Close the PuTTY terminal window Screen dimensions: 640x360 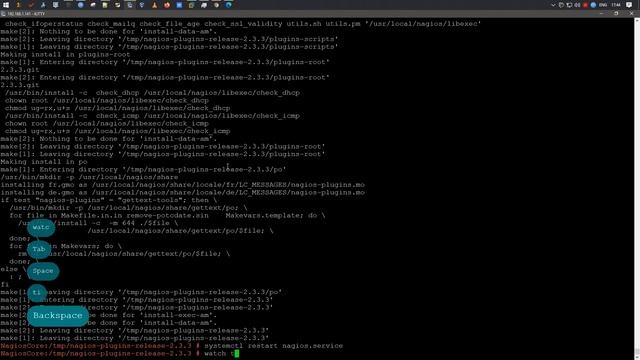632,13
